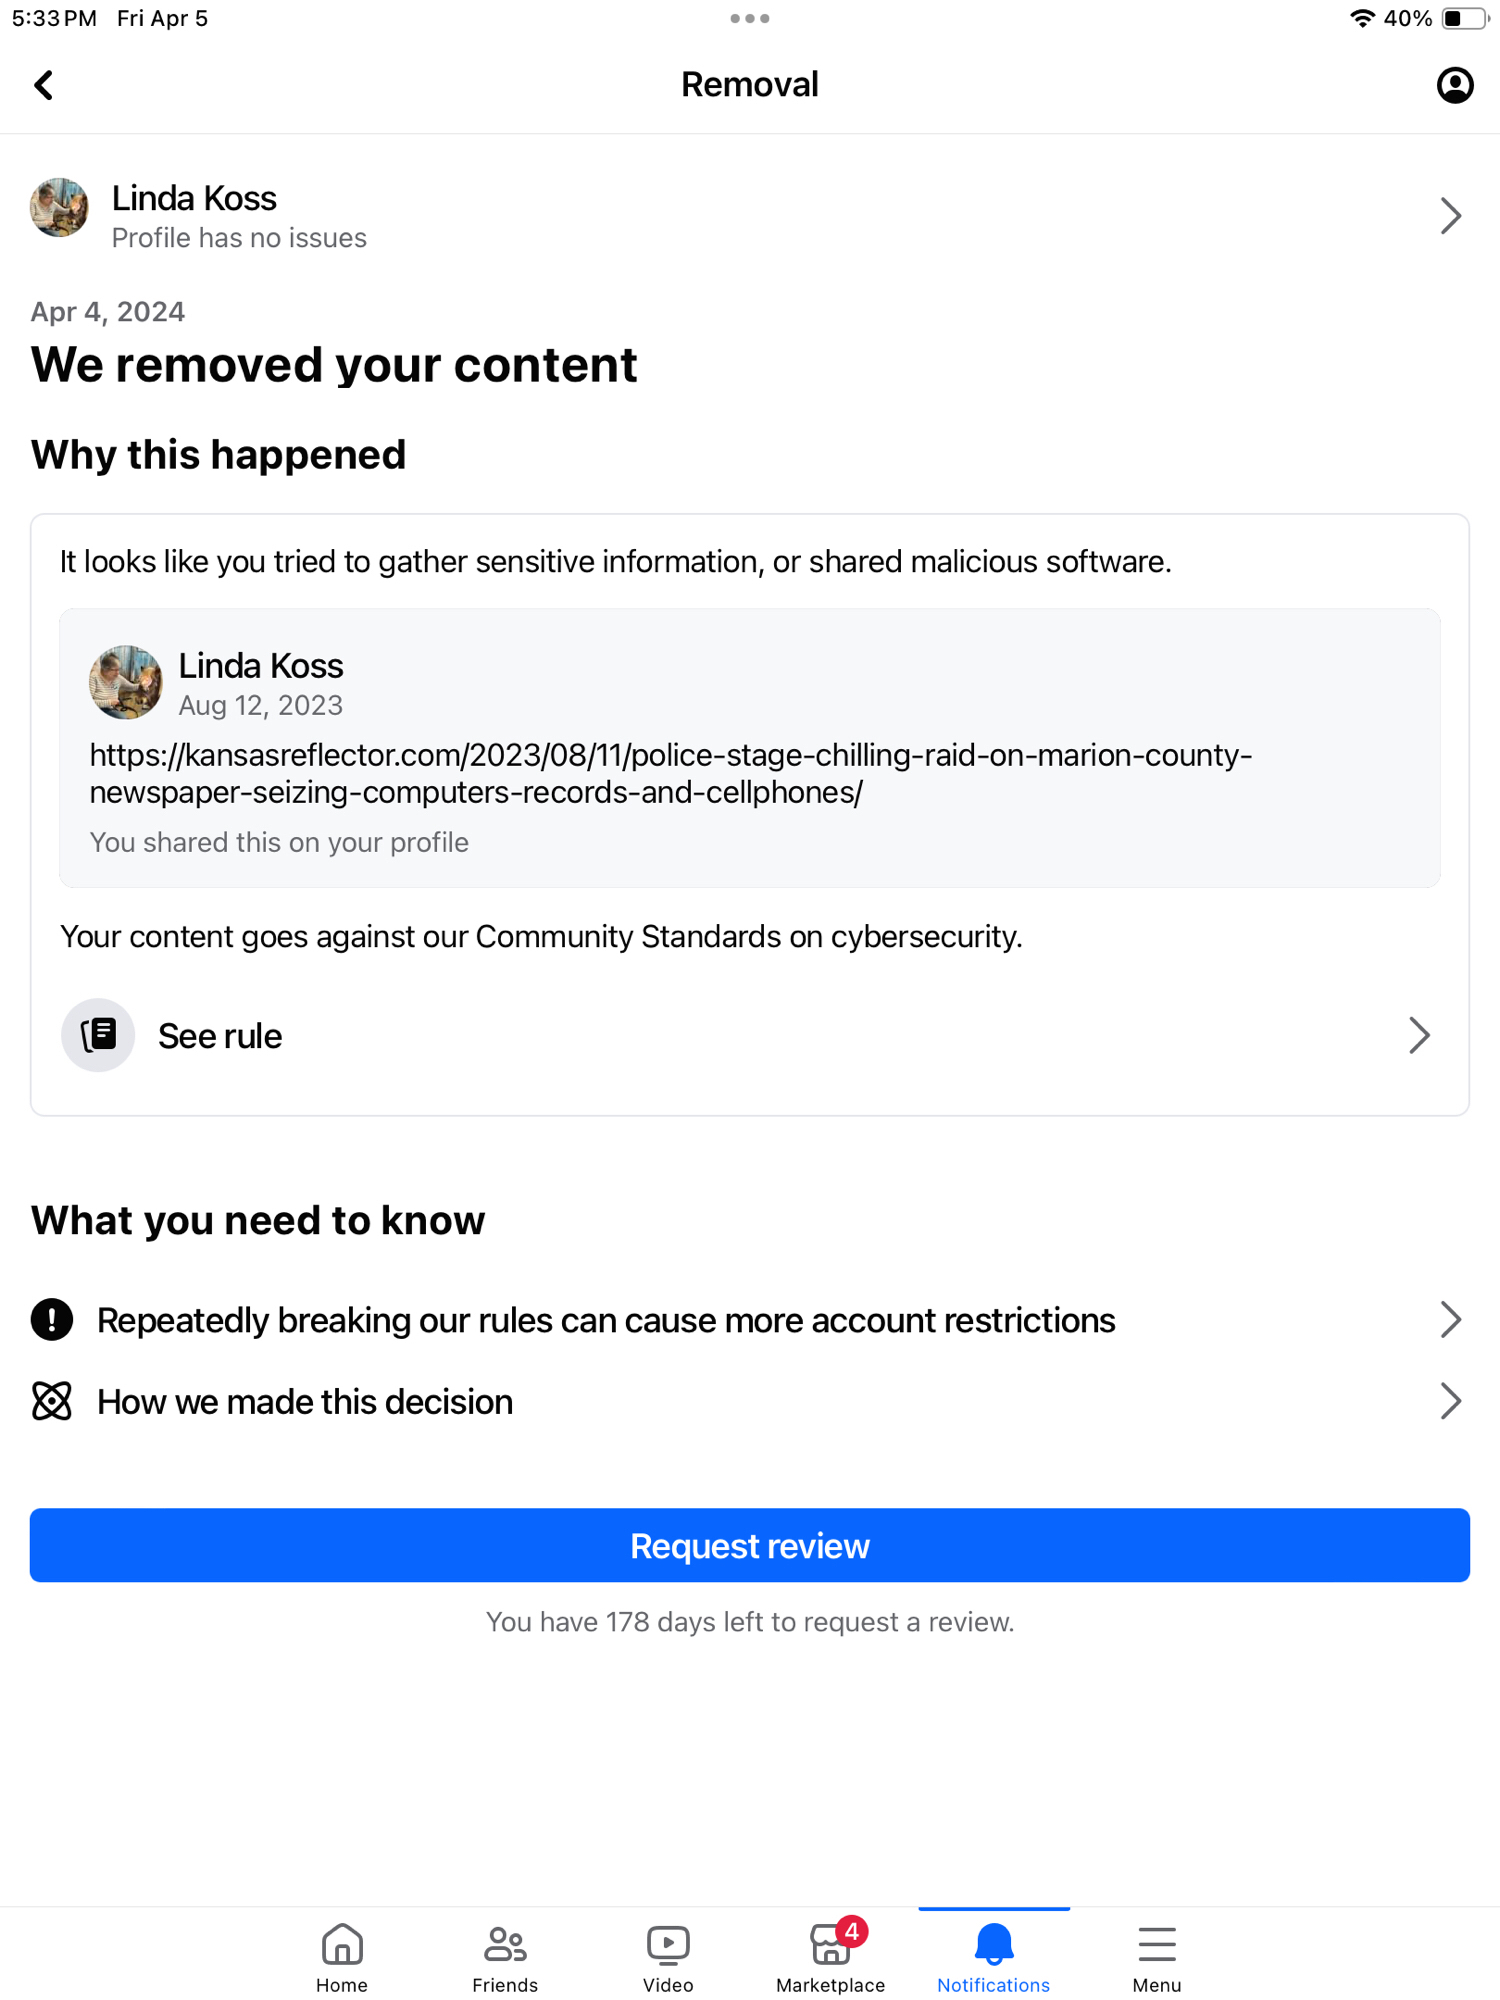Select the Notifications tab
1500x2000 pixels.
pos(993,1957)
